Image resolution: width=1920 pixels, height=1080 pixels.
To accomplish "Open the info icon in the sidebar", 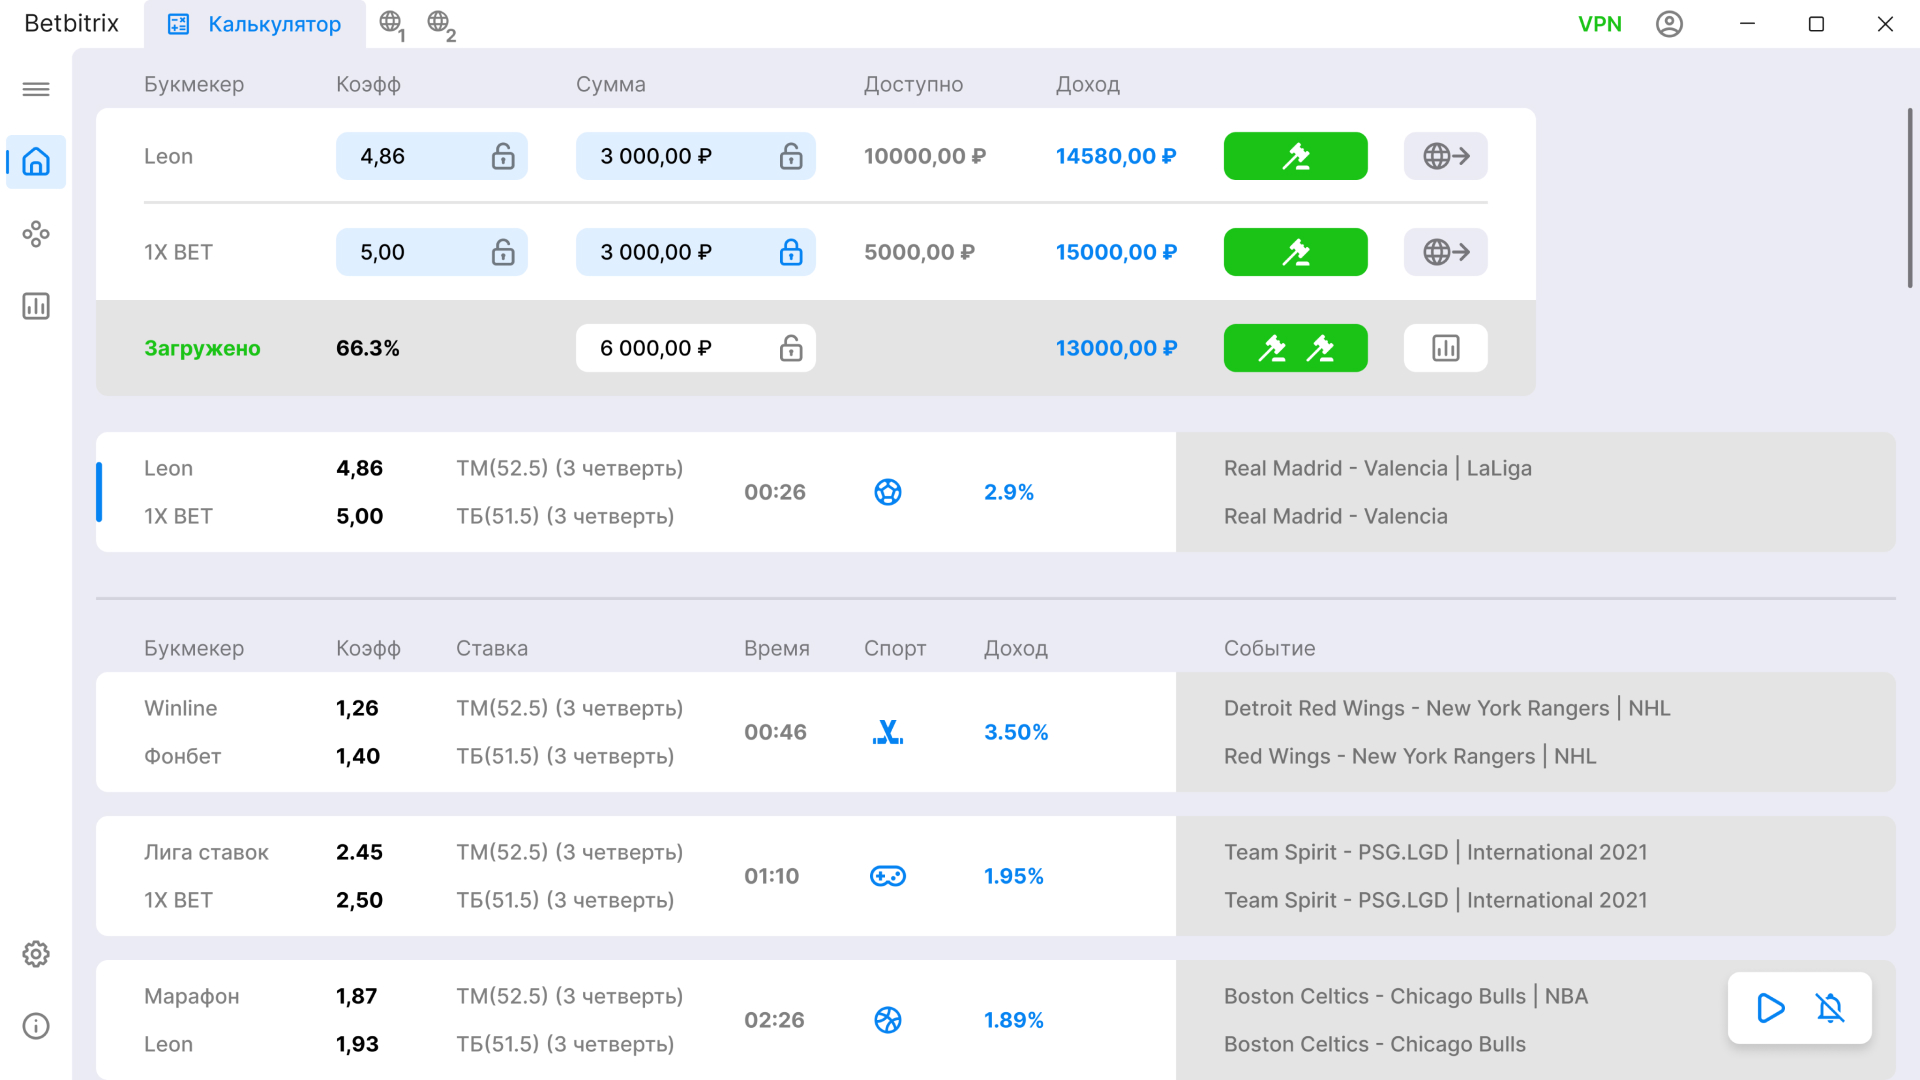I will [x=36, y=1026].
